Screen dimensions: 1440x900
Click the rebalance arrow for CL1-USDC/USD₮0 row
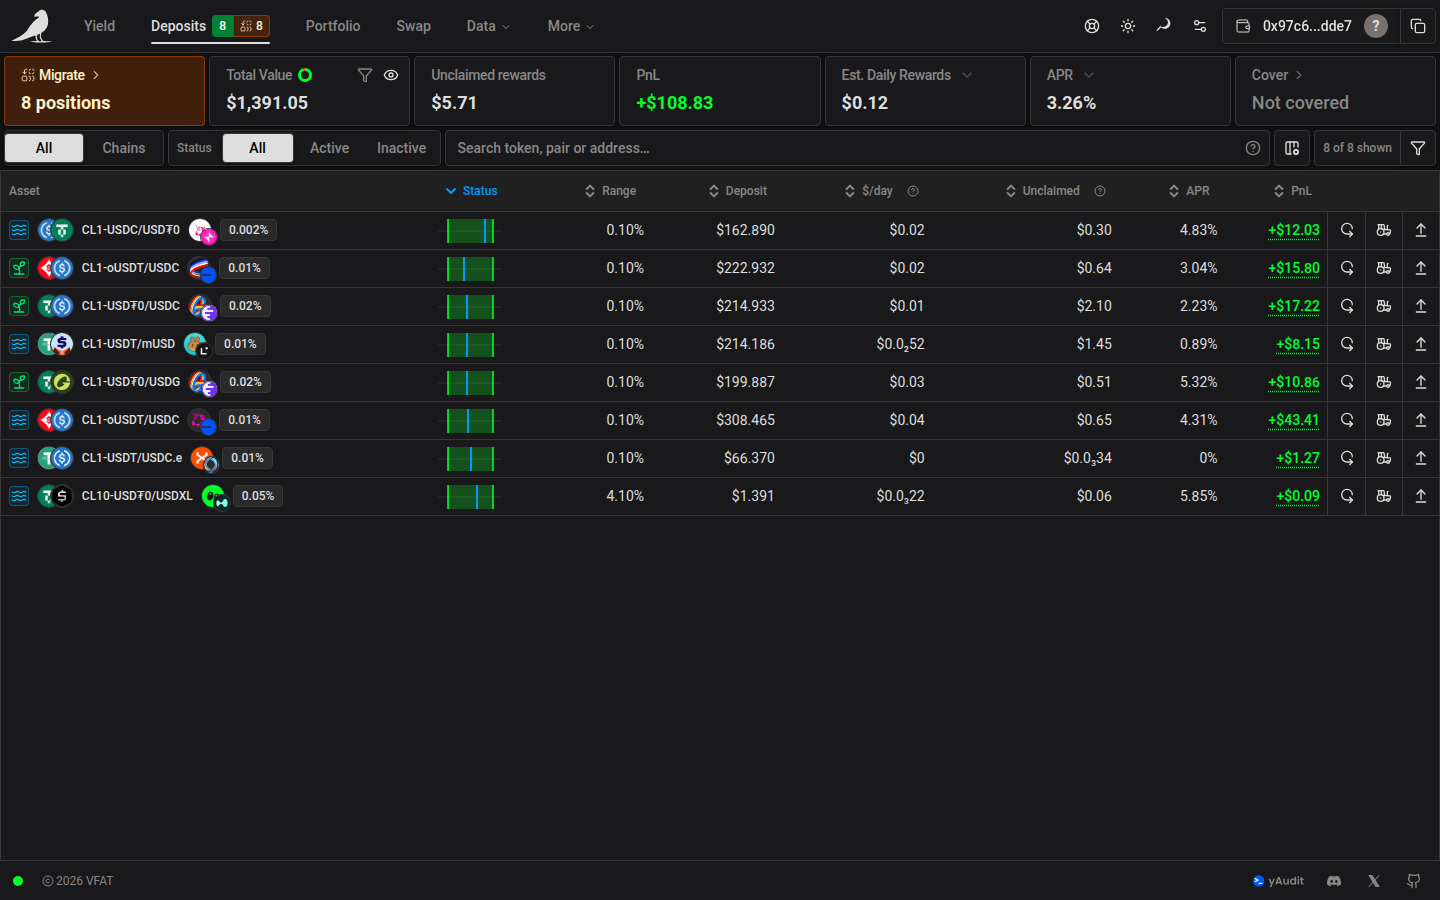[x=1347, y=230]
